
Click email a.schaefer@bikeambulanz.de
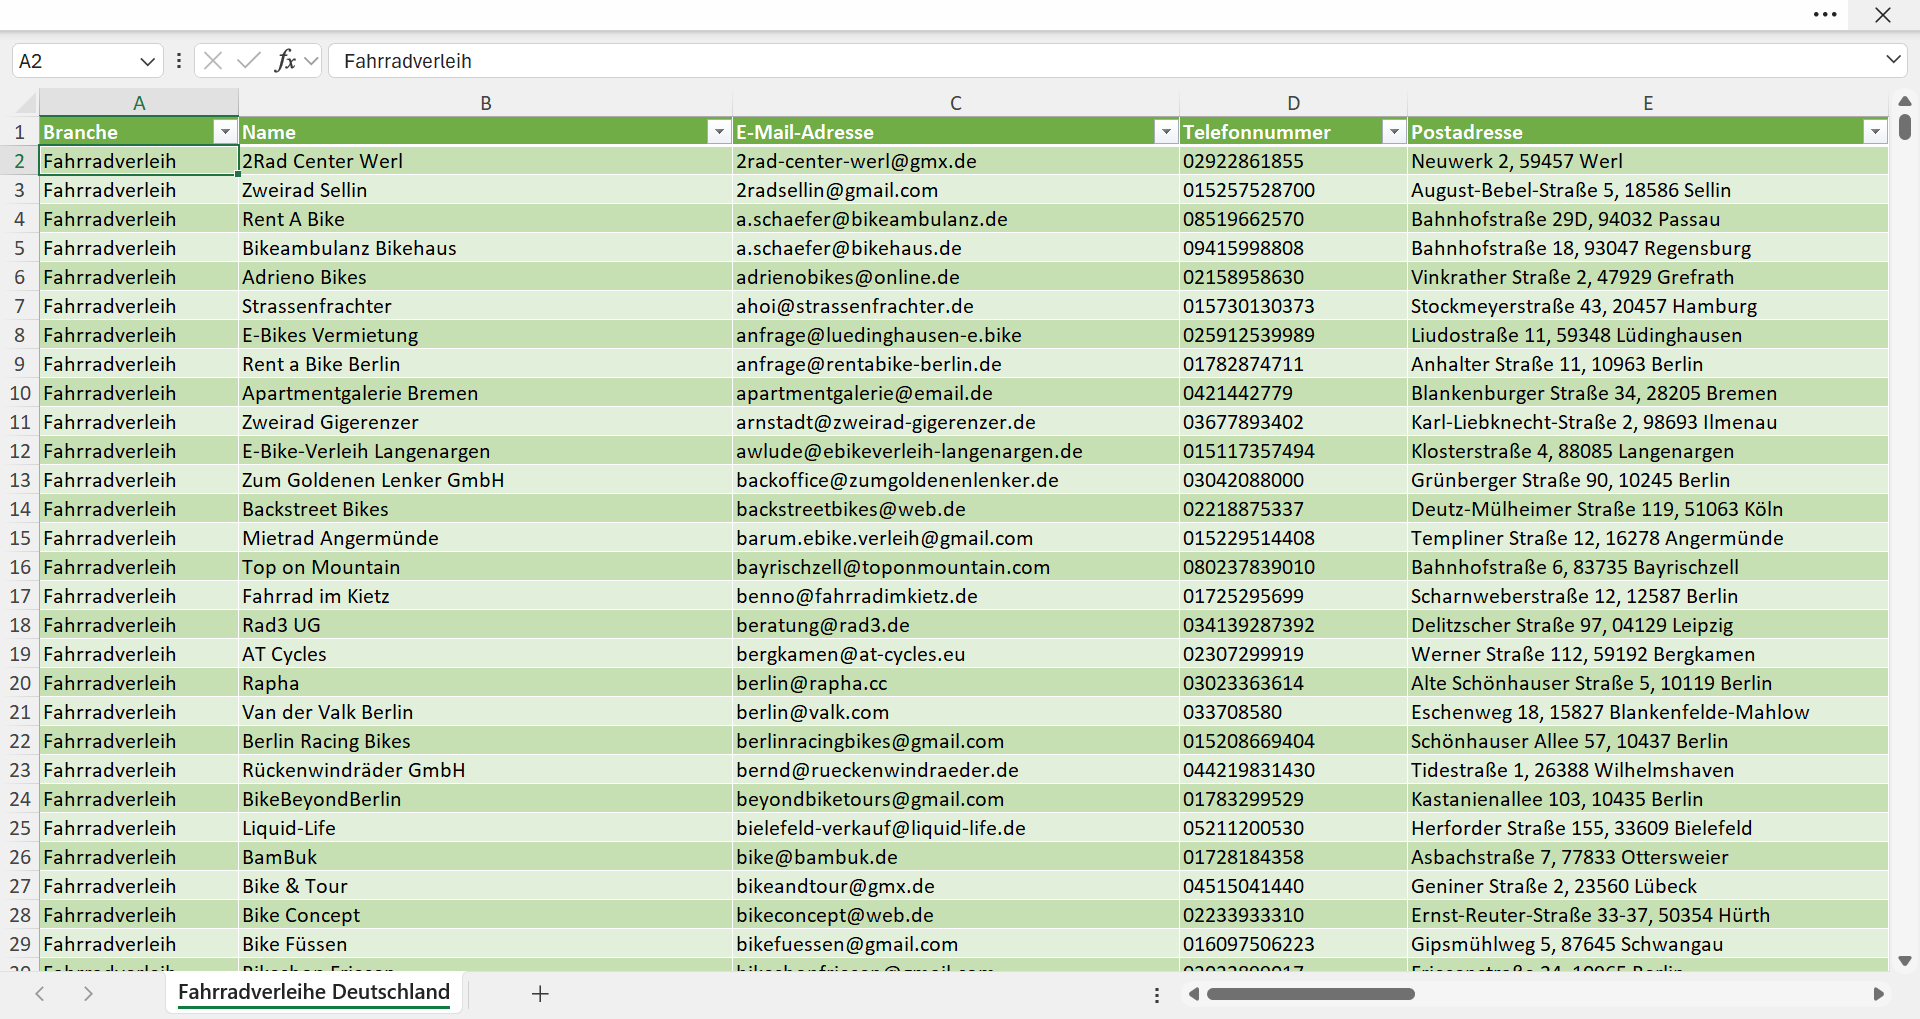[x=956, y=219]
